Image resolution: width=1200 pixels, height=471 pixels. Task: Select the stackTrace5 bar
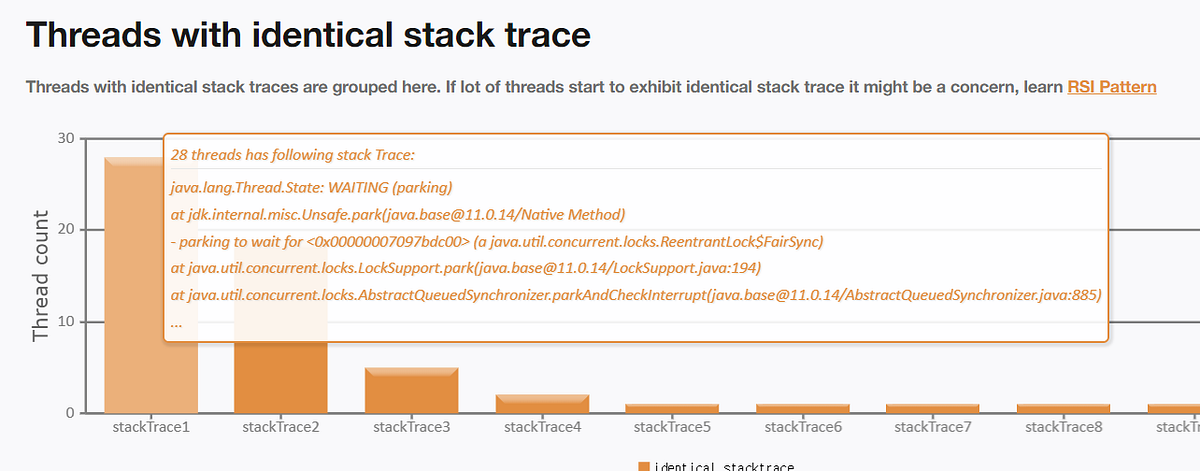[672, 408]
